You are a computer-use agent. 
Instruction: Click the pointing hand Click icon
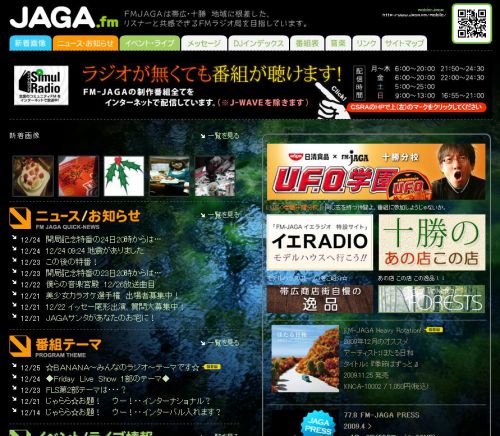point(332,101)
